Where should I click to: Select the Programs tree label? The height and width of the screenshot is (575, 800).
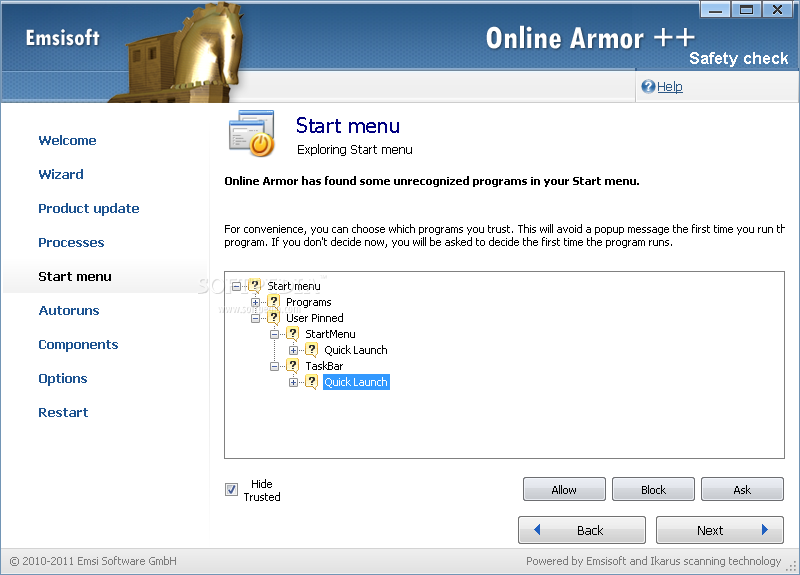pos(309,302)
